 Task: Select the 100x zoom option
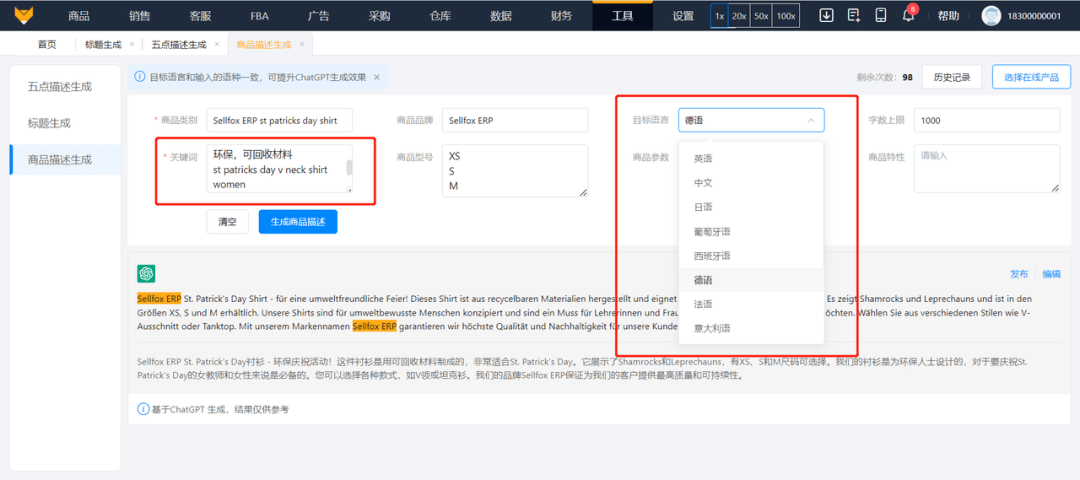[x=786, y=16]
